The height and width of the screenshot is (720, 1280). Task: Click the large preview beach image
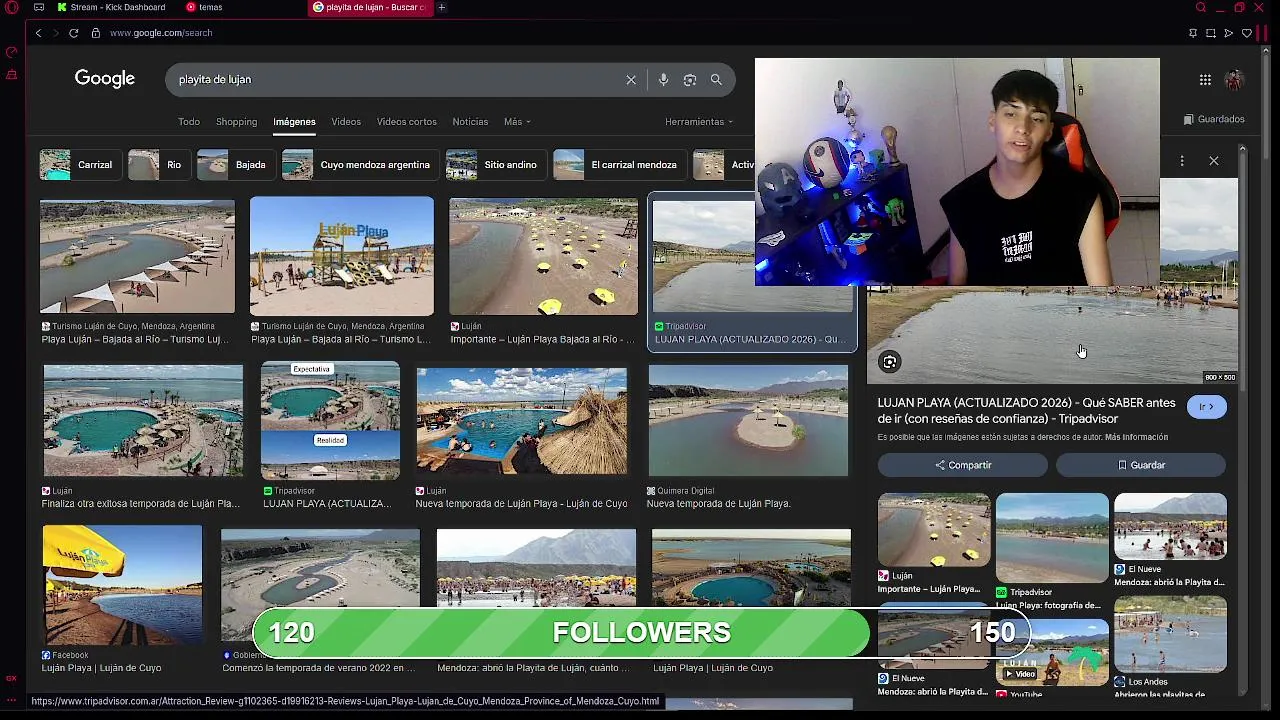(1052, 335)
